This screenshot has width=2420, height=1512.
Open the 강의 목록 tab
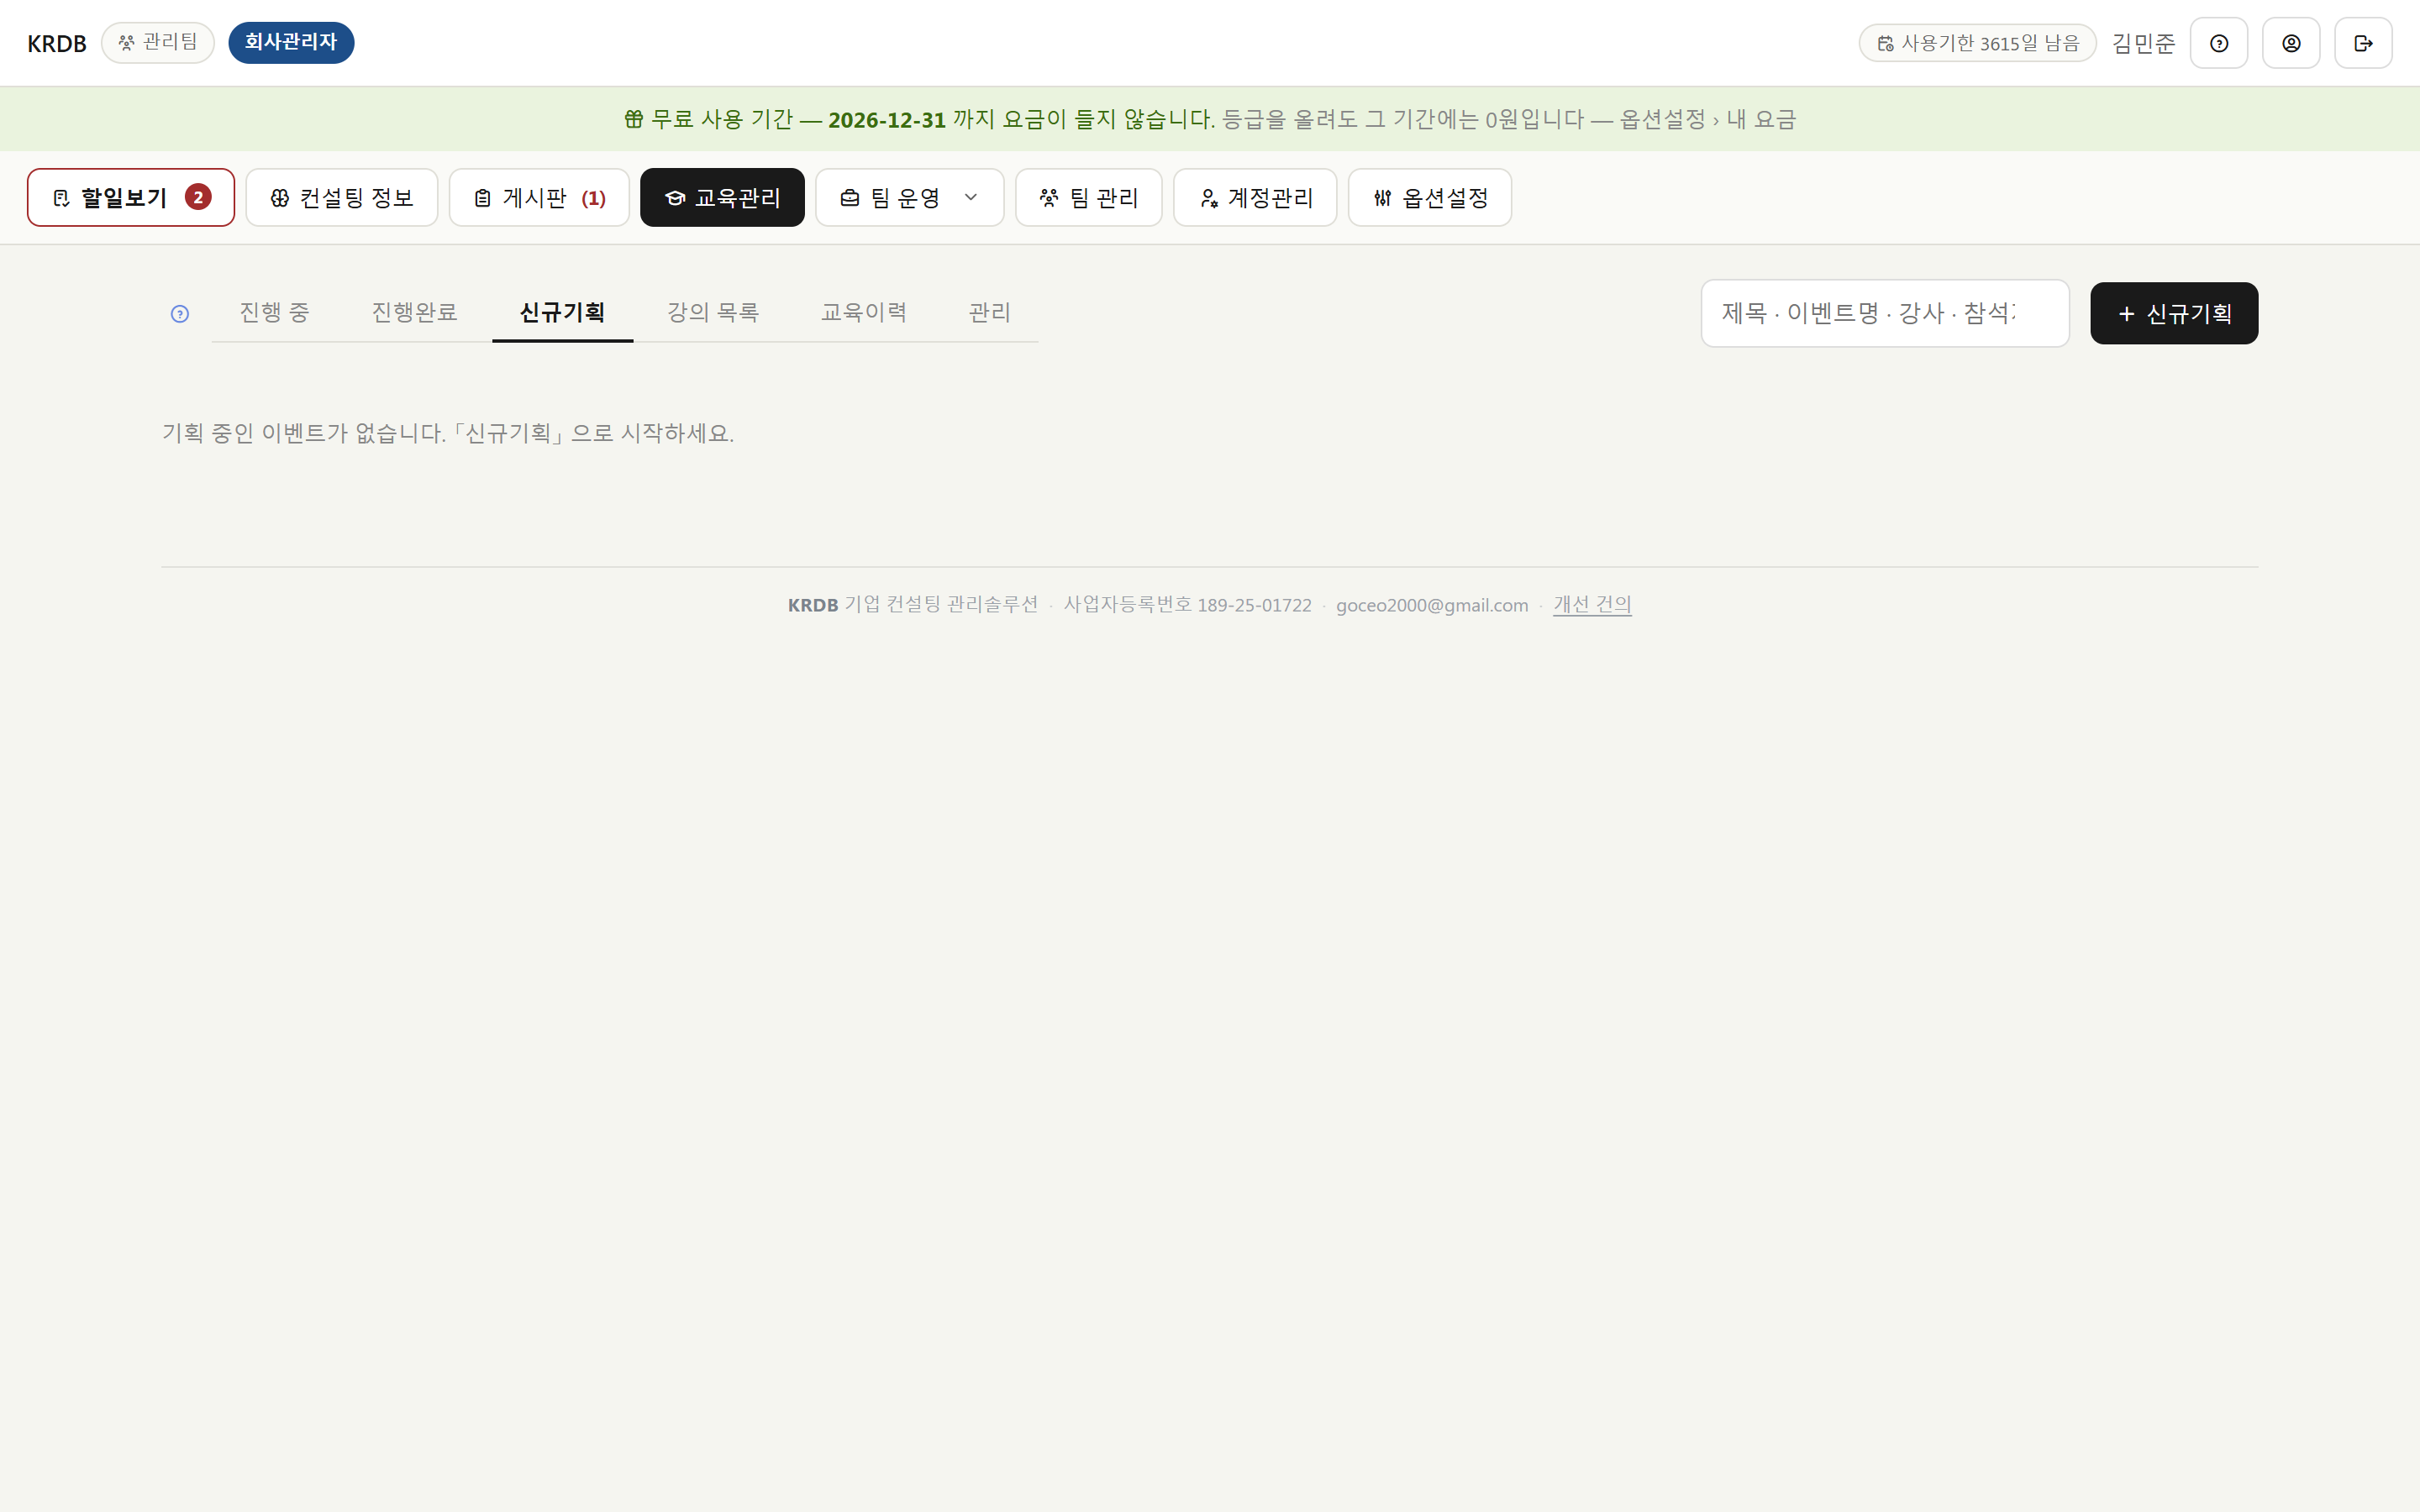pos(713,313)
